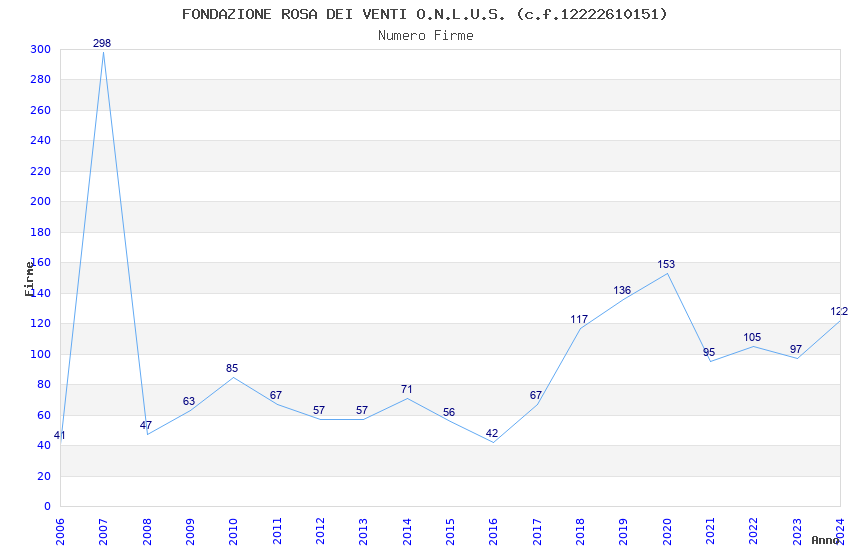850x550 pixels.
Task: Click the x-axis year 2010
Action: 233,531
